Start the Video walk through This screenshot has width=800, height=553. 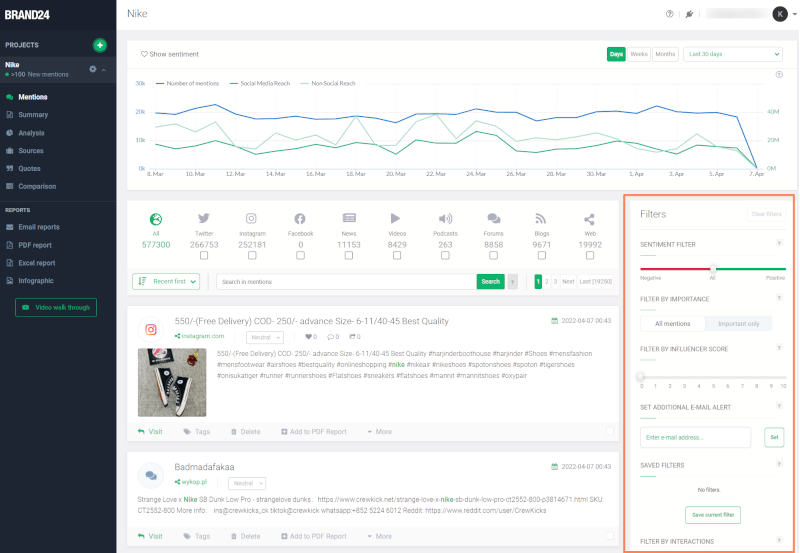[x=56, y=307]
